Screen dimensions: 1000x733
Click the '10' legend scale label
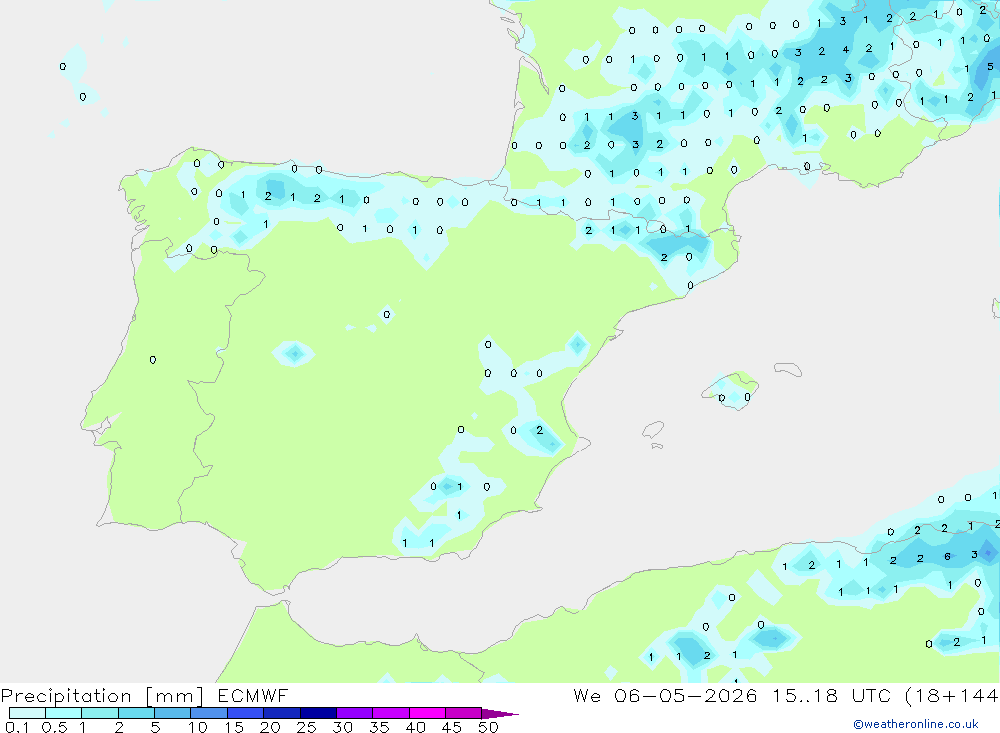(198, 727)
